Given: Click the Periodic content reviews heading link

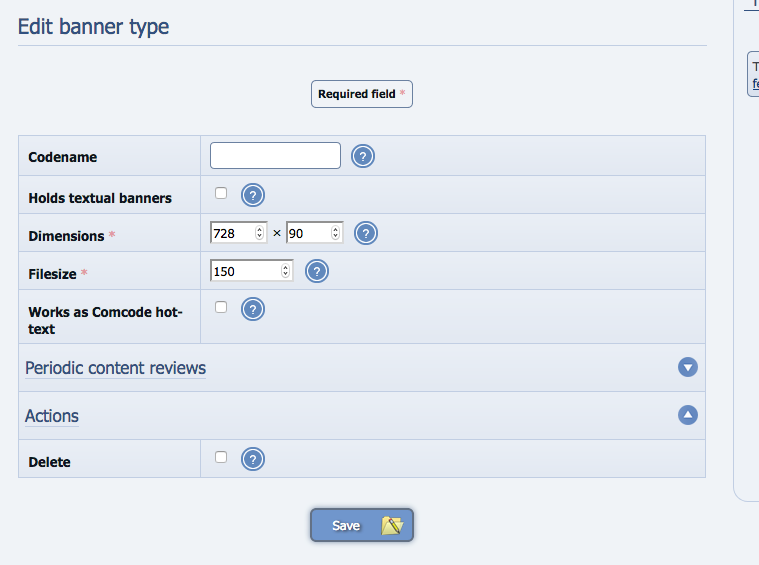Looking at the screenshot, I should (x=115, y=368).
